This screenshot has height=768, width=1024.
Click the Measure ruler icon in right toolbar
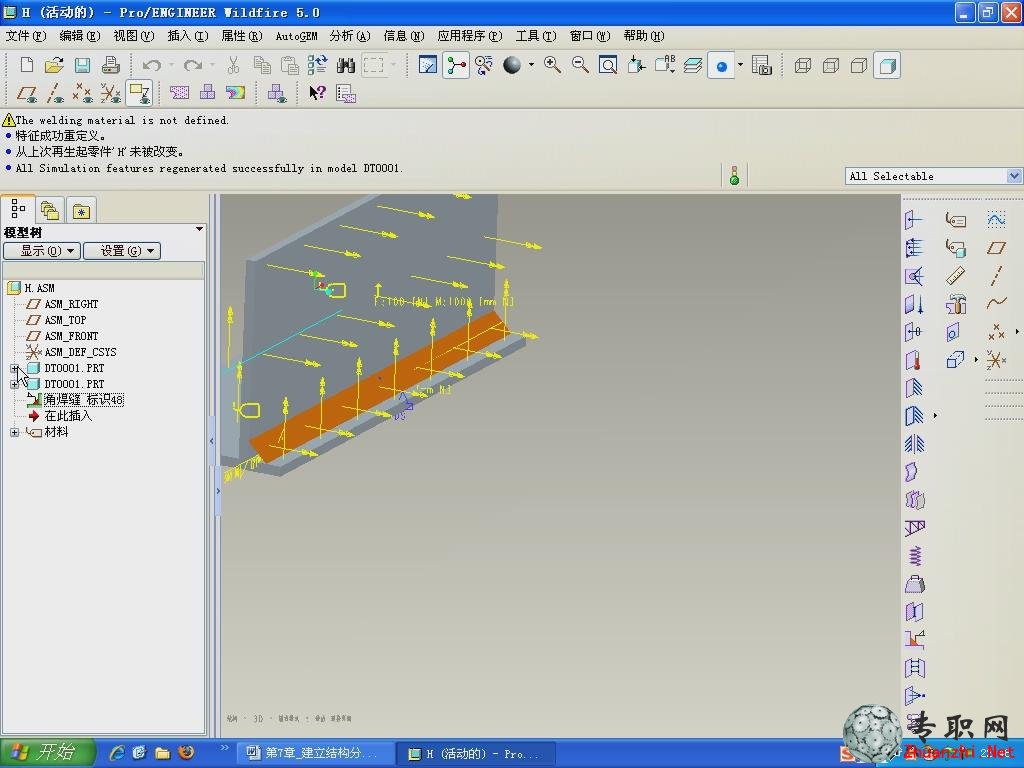click(955, 276)
